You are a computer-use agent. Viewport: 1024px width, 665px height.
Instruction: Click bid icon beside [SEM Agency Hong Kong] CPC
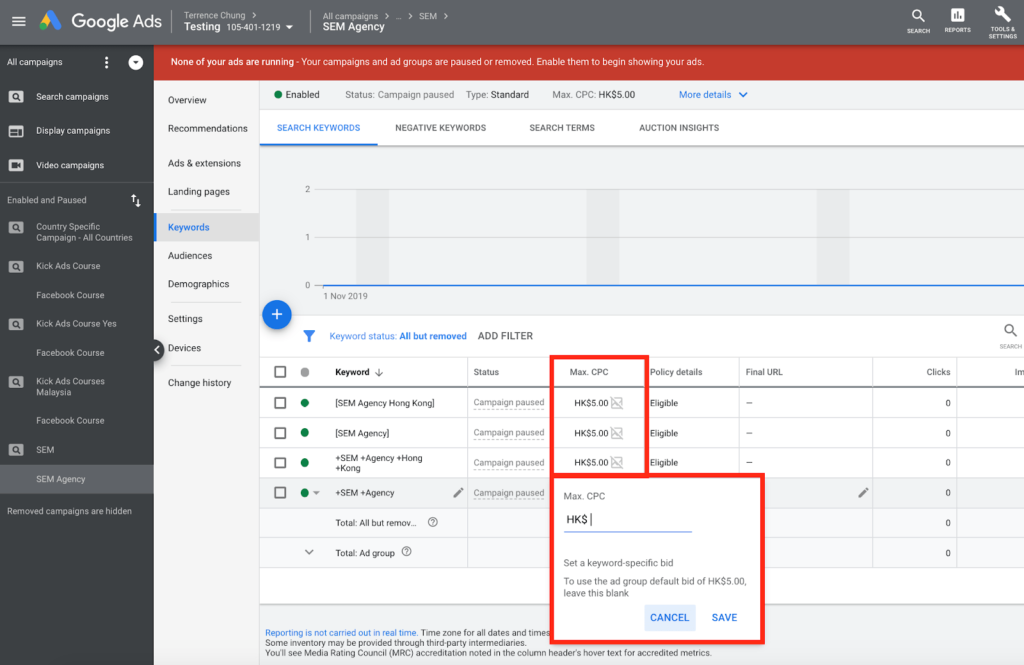pos(616,403)
